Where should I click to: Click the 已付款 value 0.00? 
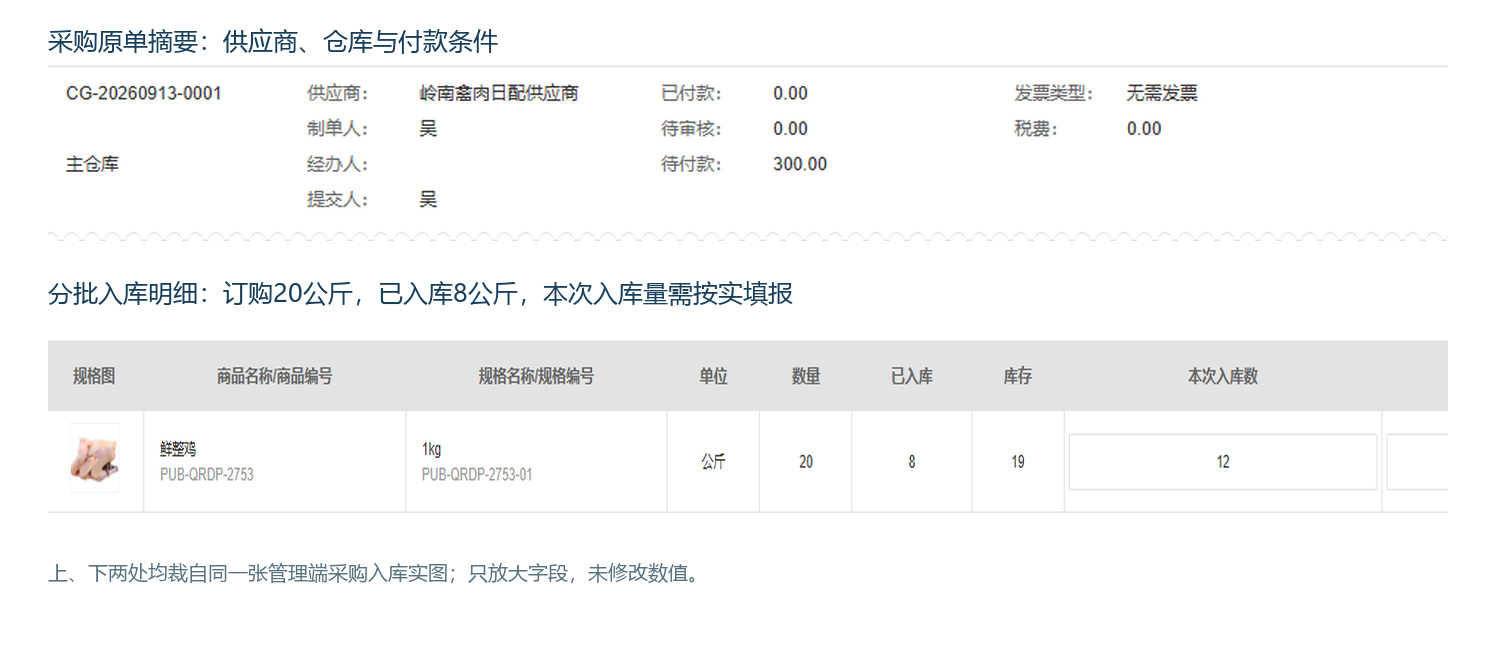coord(790,94)
